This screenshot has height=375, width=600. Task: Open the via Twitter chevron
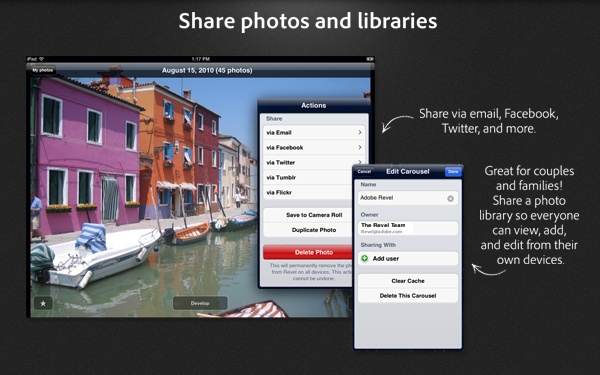point(360,162)
